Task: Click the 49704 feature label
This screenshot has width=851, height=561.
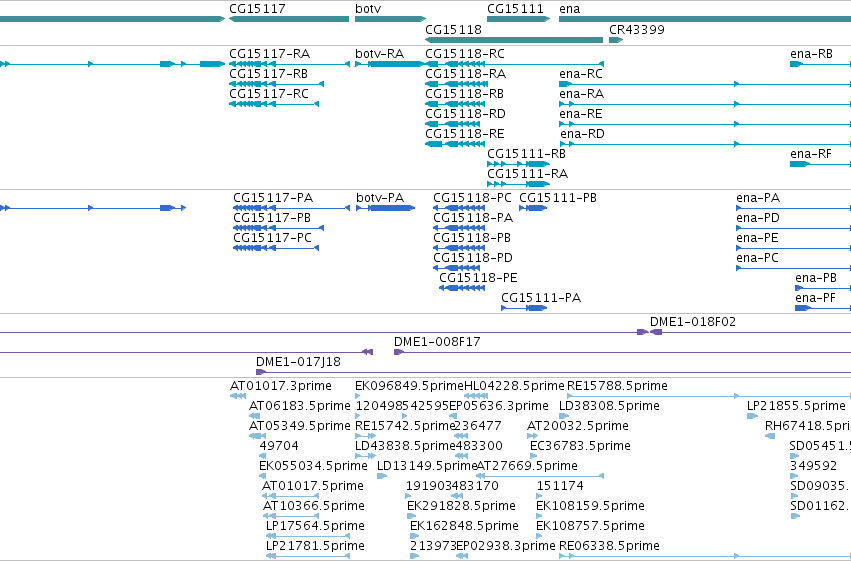Action: tap(279, 447)
